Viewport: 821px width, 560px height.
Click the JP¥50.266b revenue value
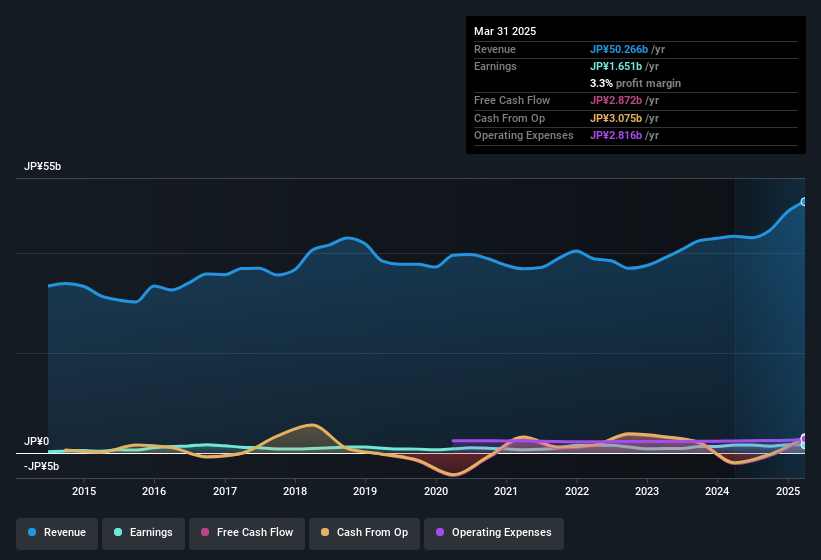coord(619,49)
